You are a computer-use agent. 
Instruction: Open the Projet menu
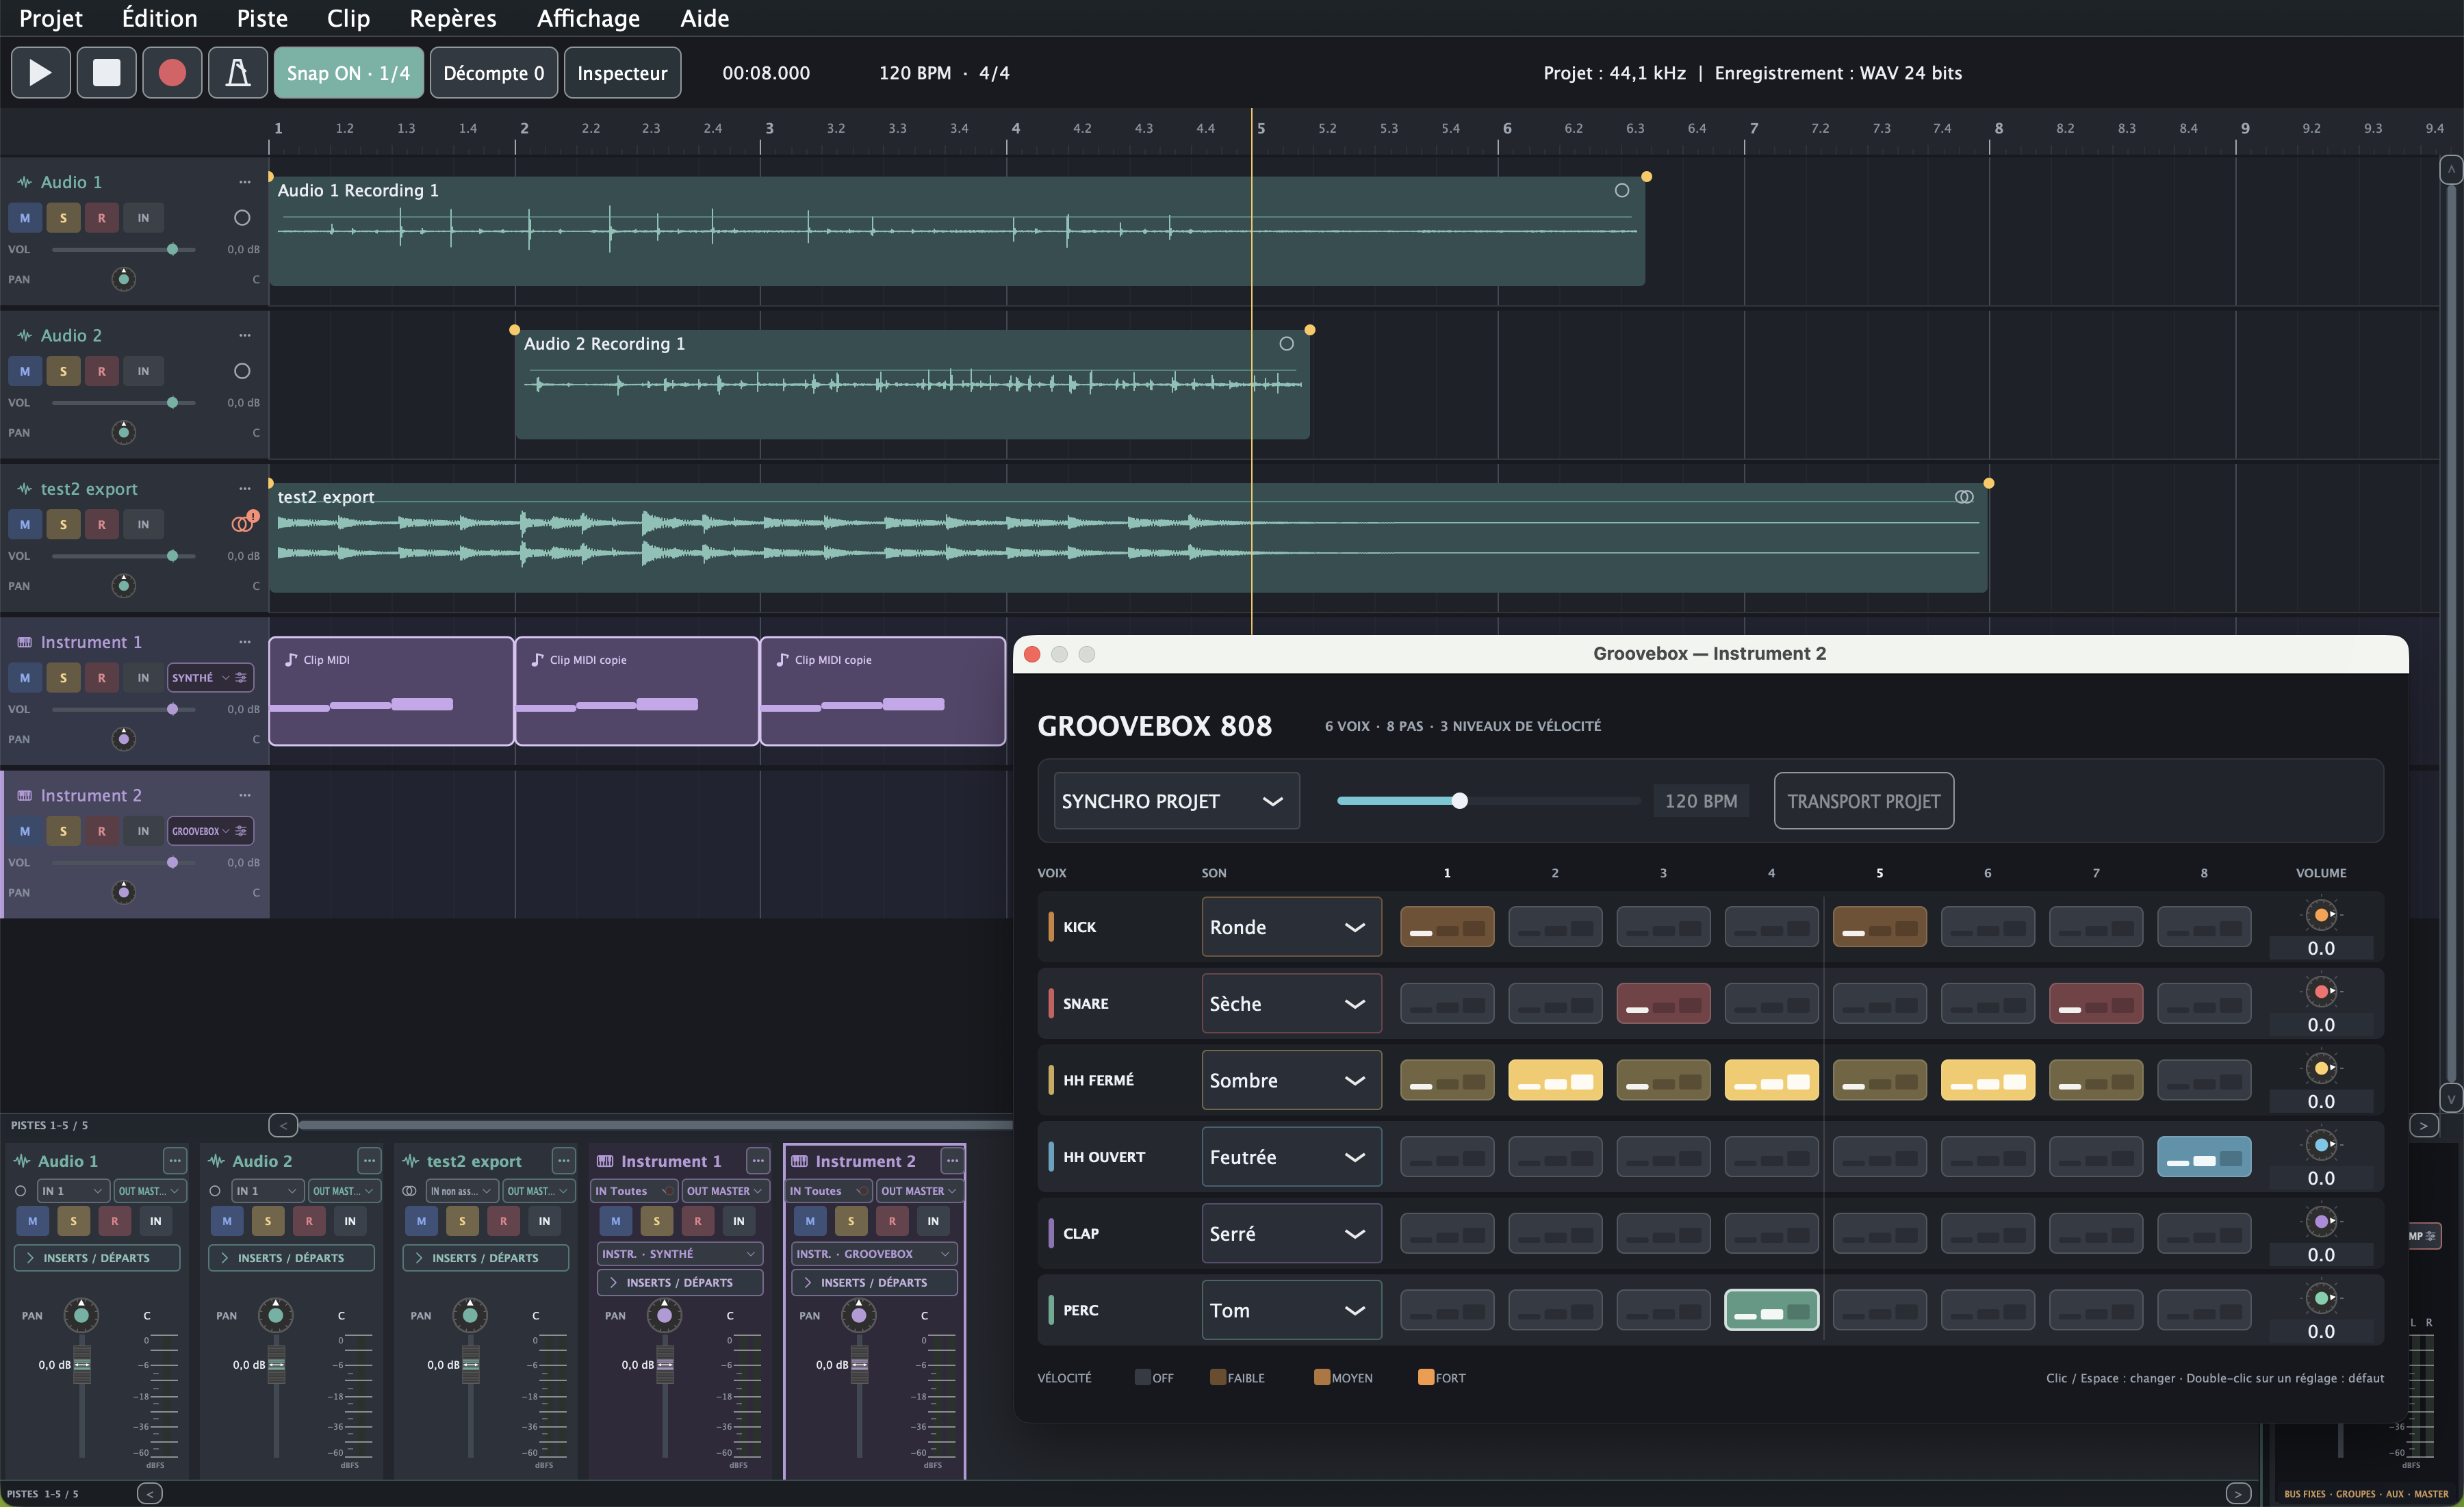coord(51,18)
